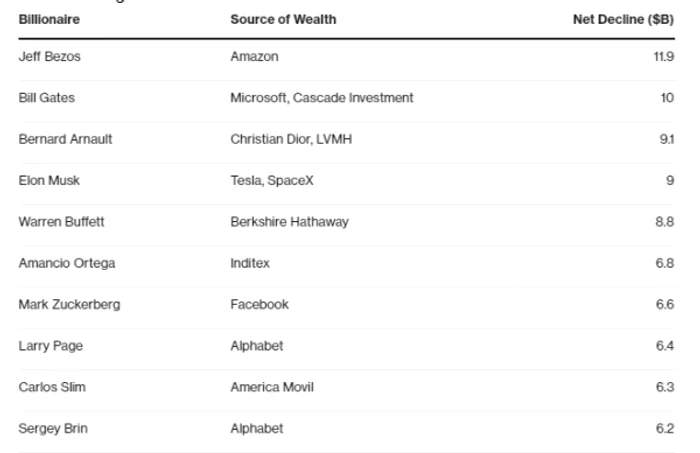
Task: Click the 11.9 net decline value
Action: coord(663,57)
